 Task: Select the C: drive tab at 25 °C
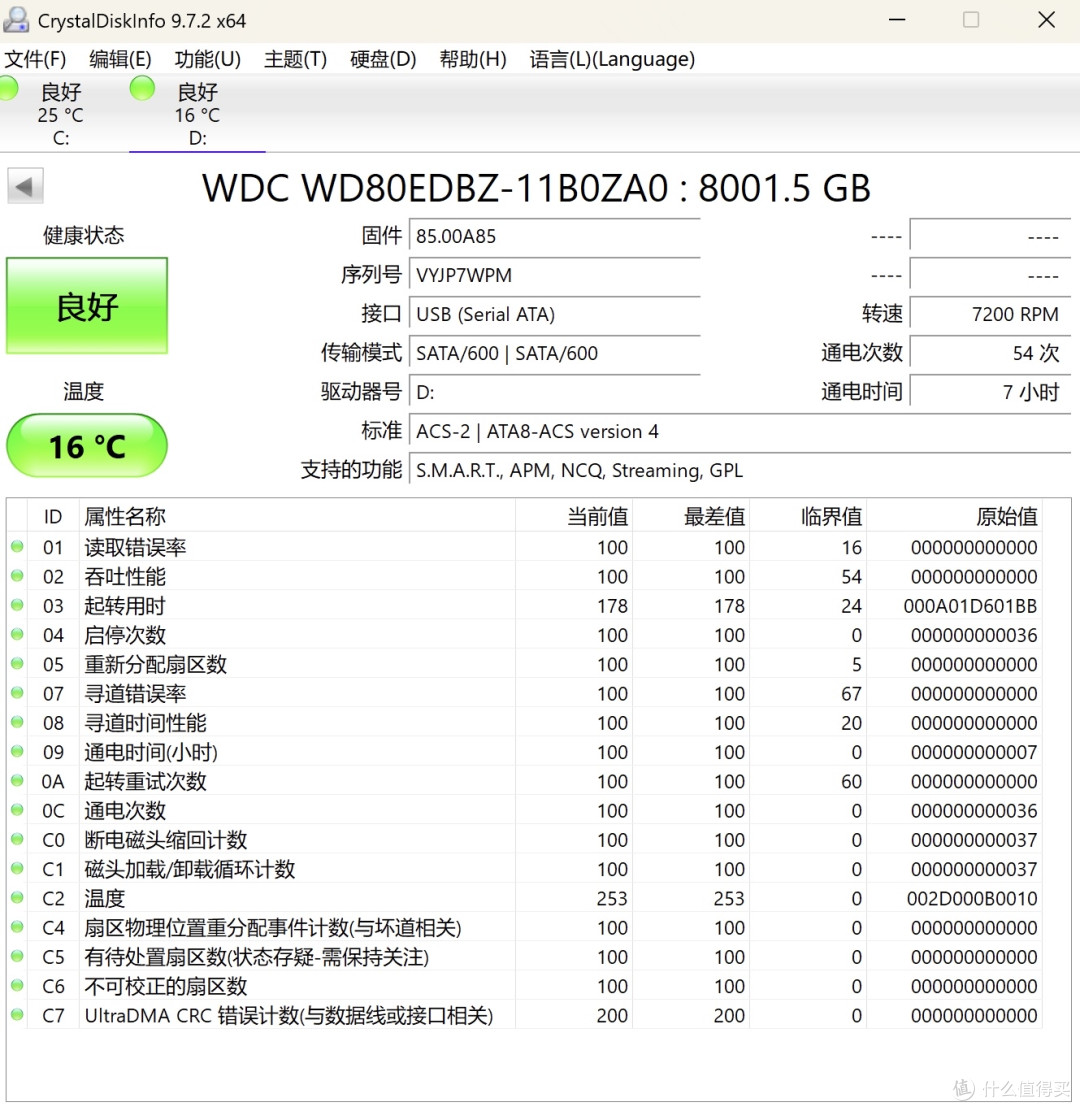point(61,113)
